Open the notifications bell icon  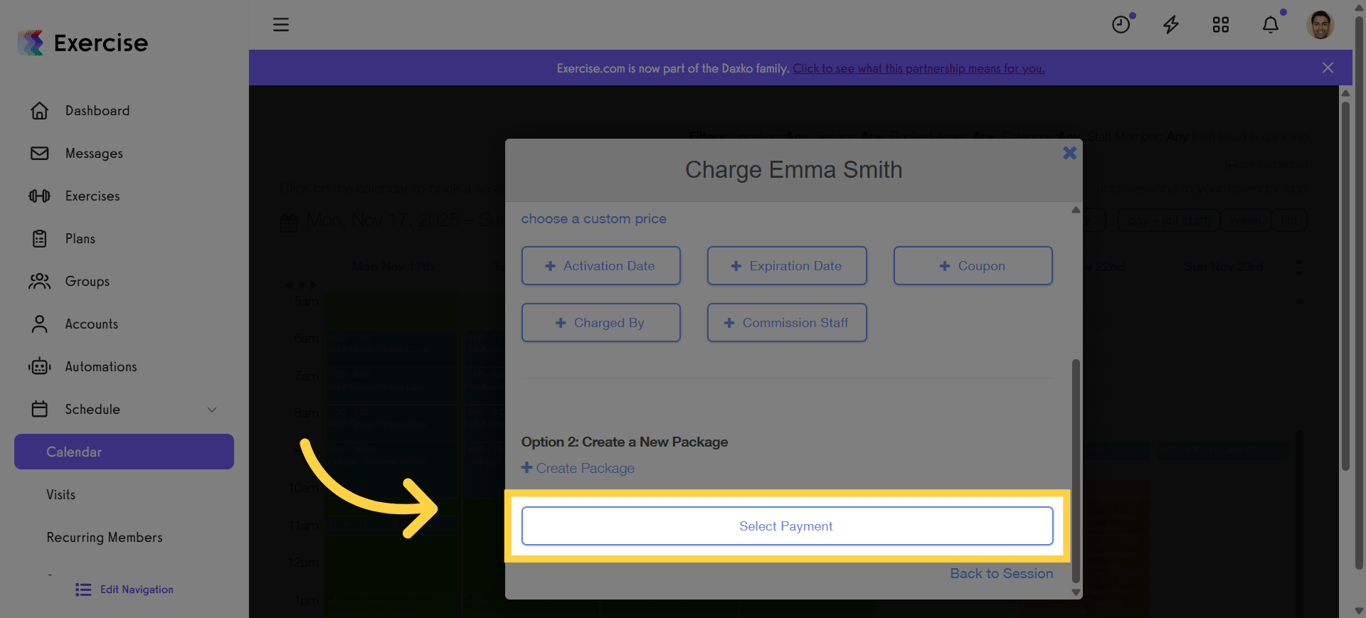(x=1270, y=24)
